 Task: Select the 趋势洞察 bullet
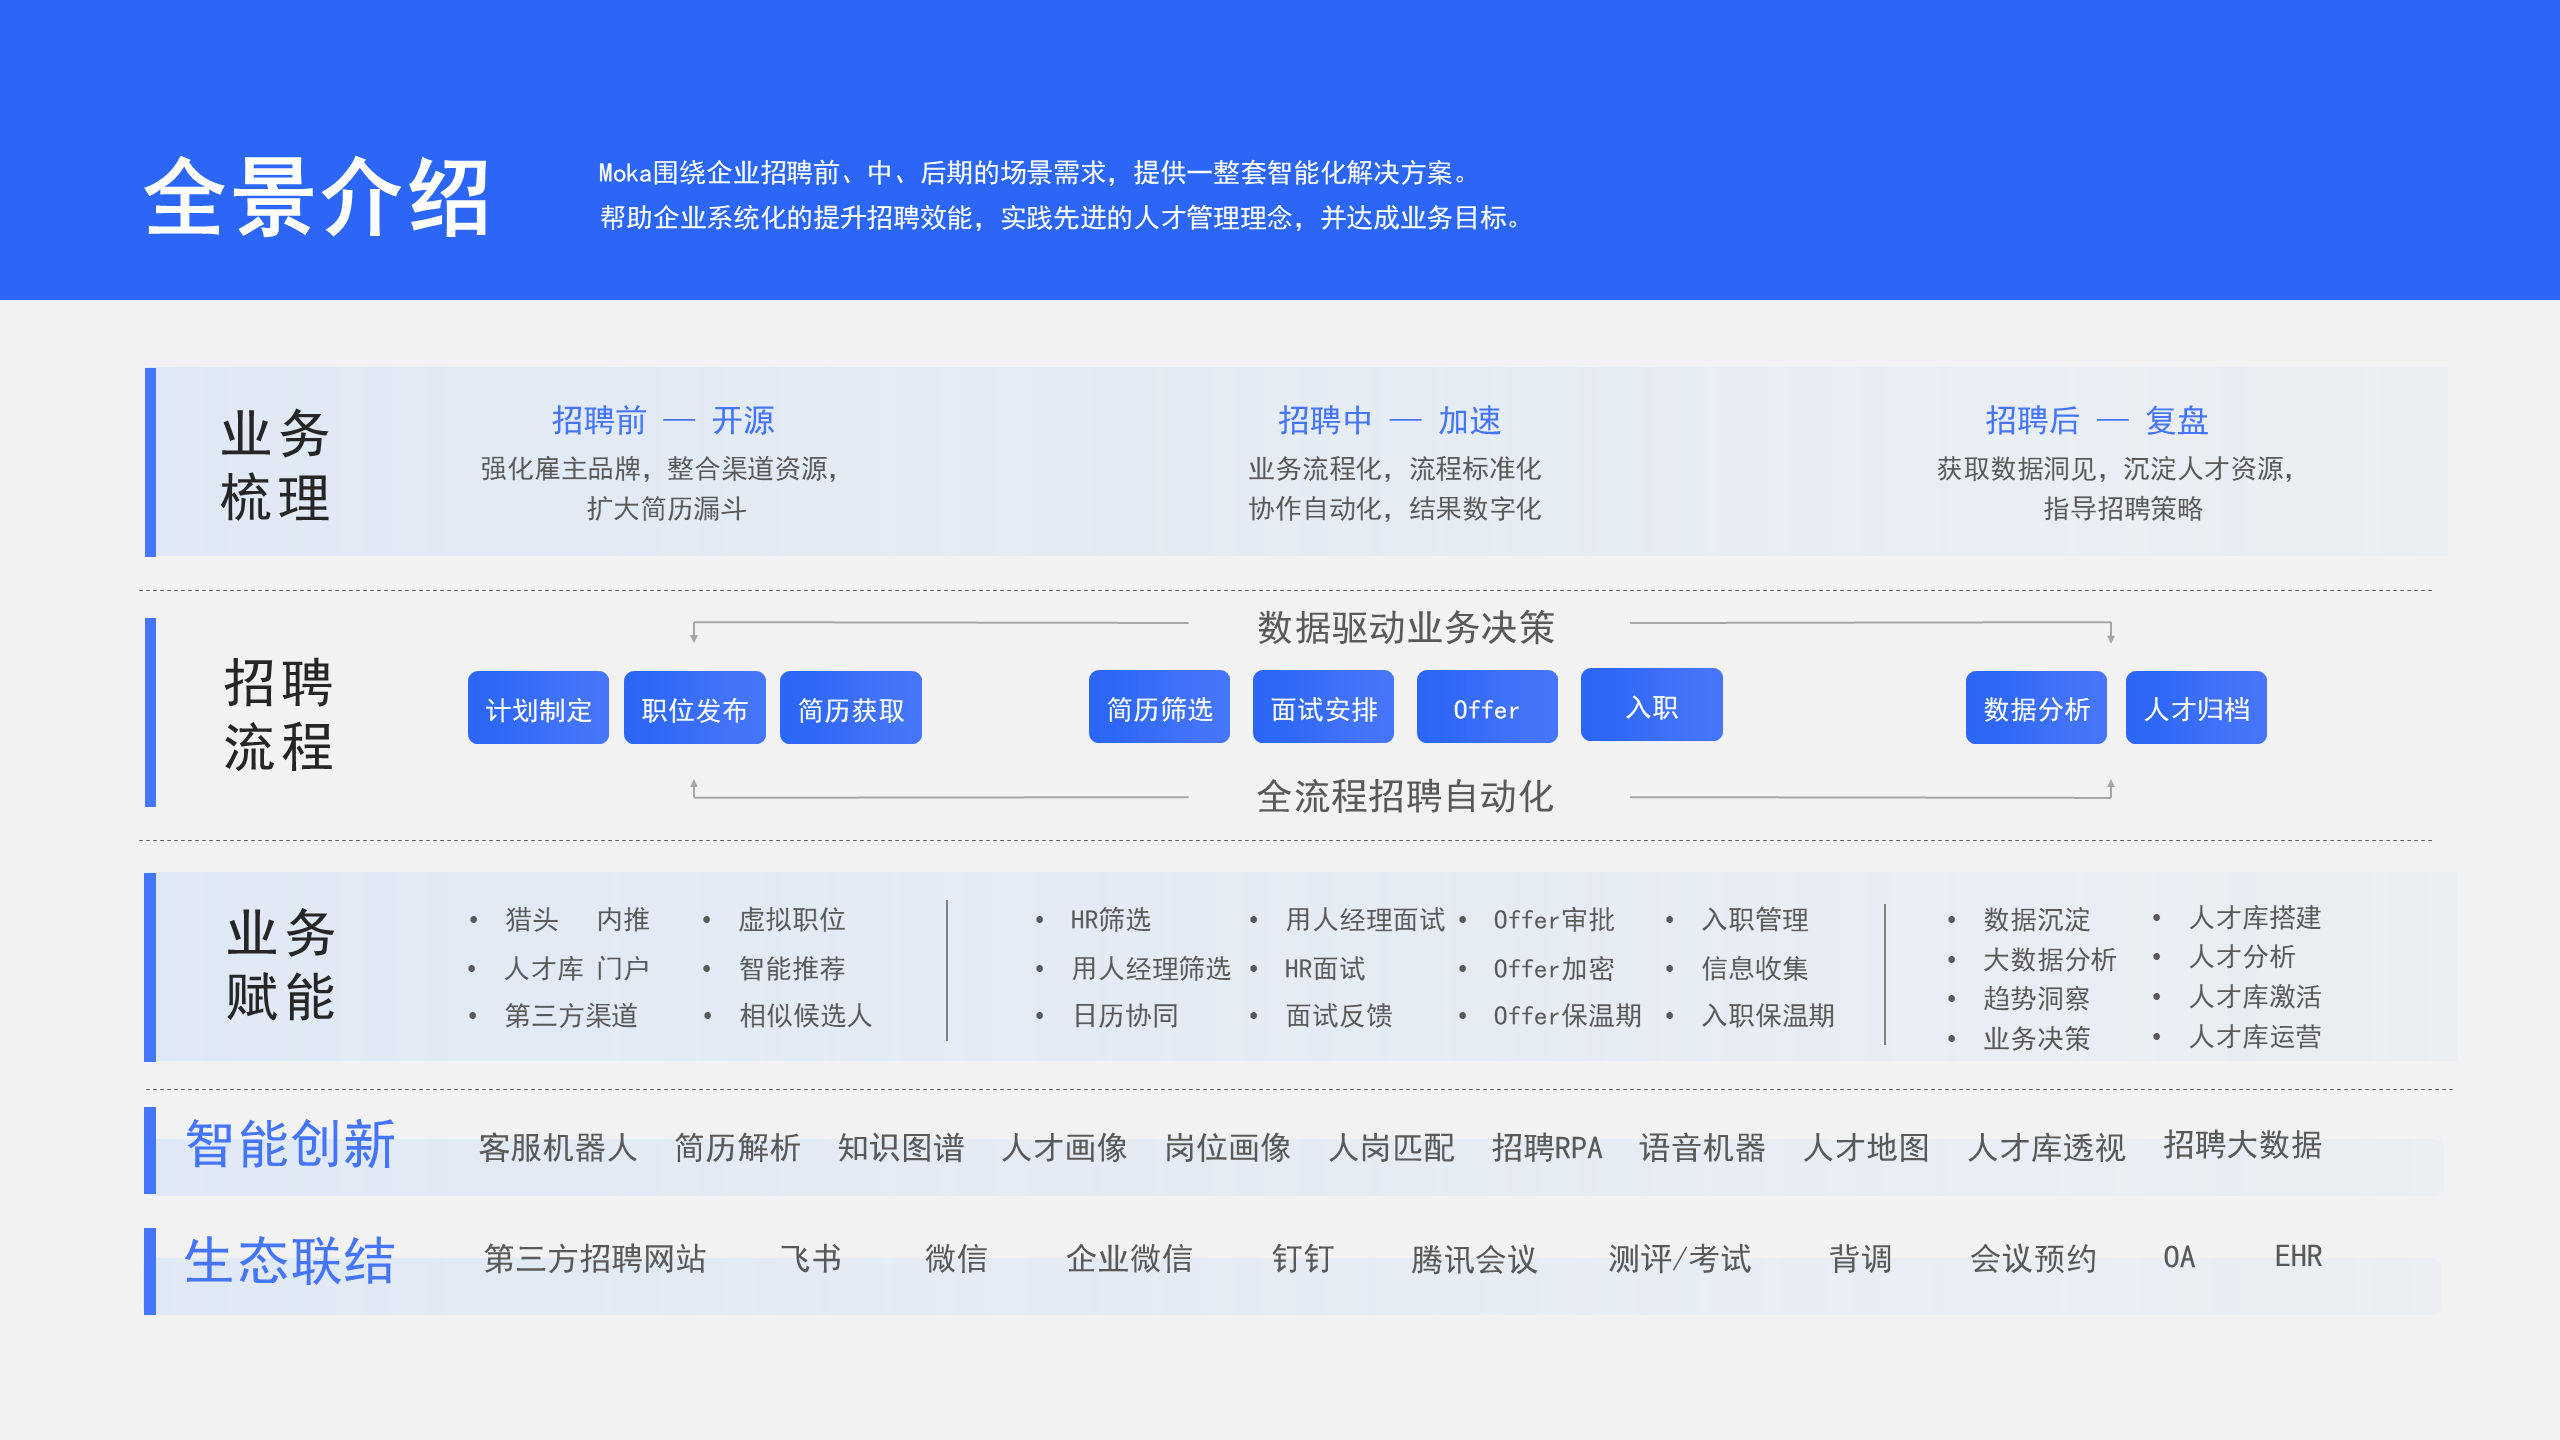click(2037, 998)
